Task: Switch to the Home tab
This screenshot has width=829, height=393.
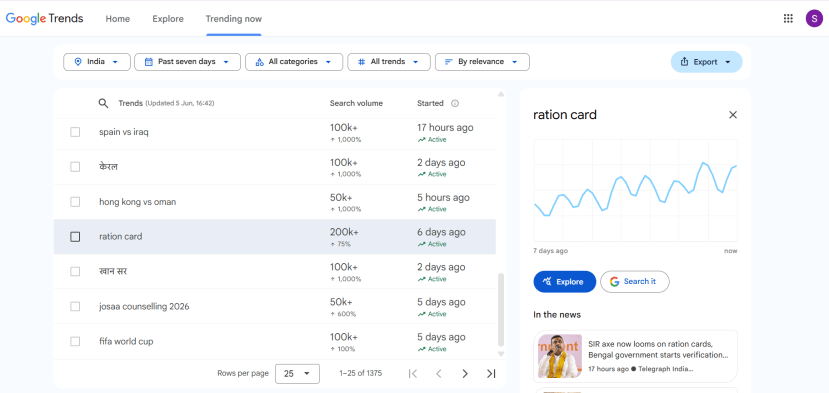Action: tap(117, 19)
